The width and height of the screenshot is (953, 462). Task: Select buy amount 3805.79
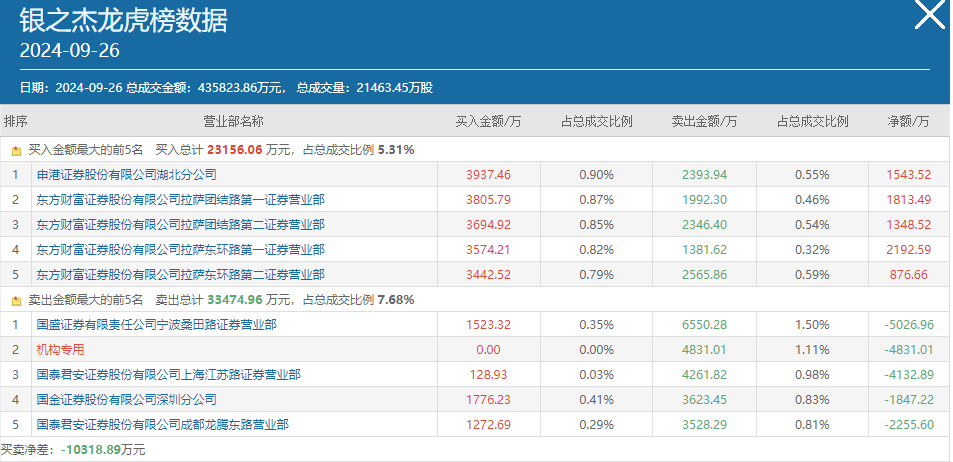[x=489, y=200]
